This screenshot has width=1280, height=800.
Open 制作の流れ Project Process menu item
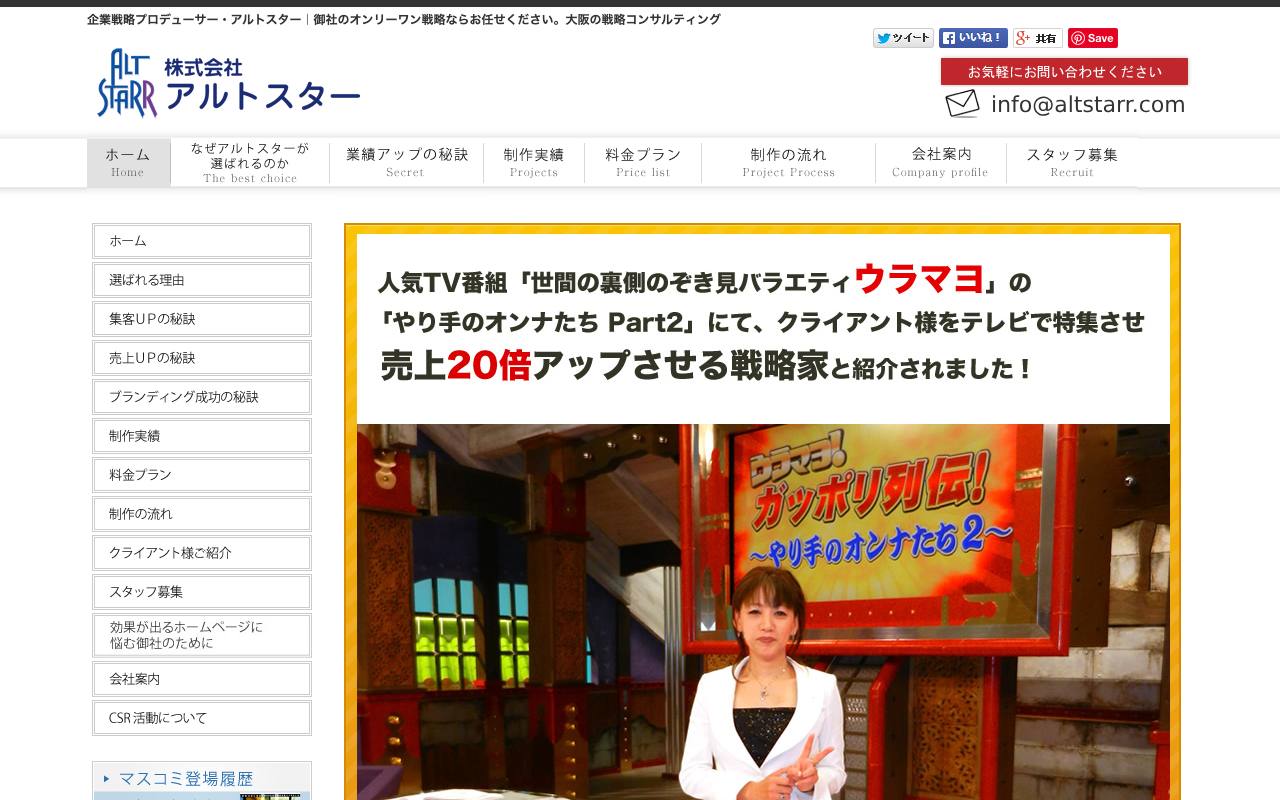coord(788,162)
